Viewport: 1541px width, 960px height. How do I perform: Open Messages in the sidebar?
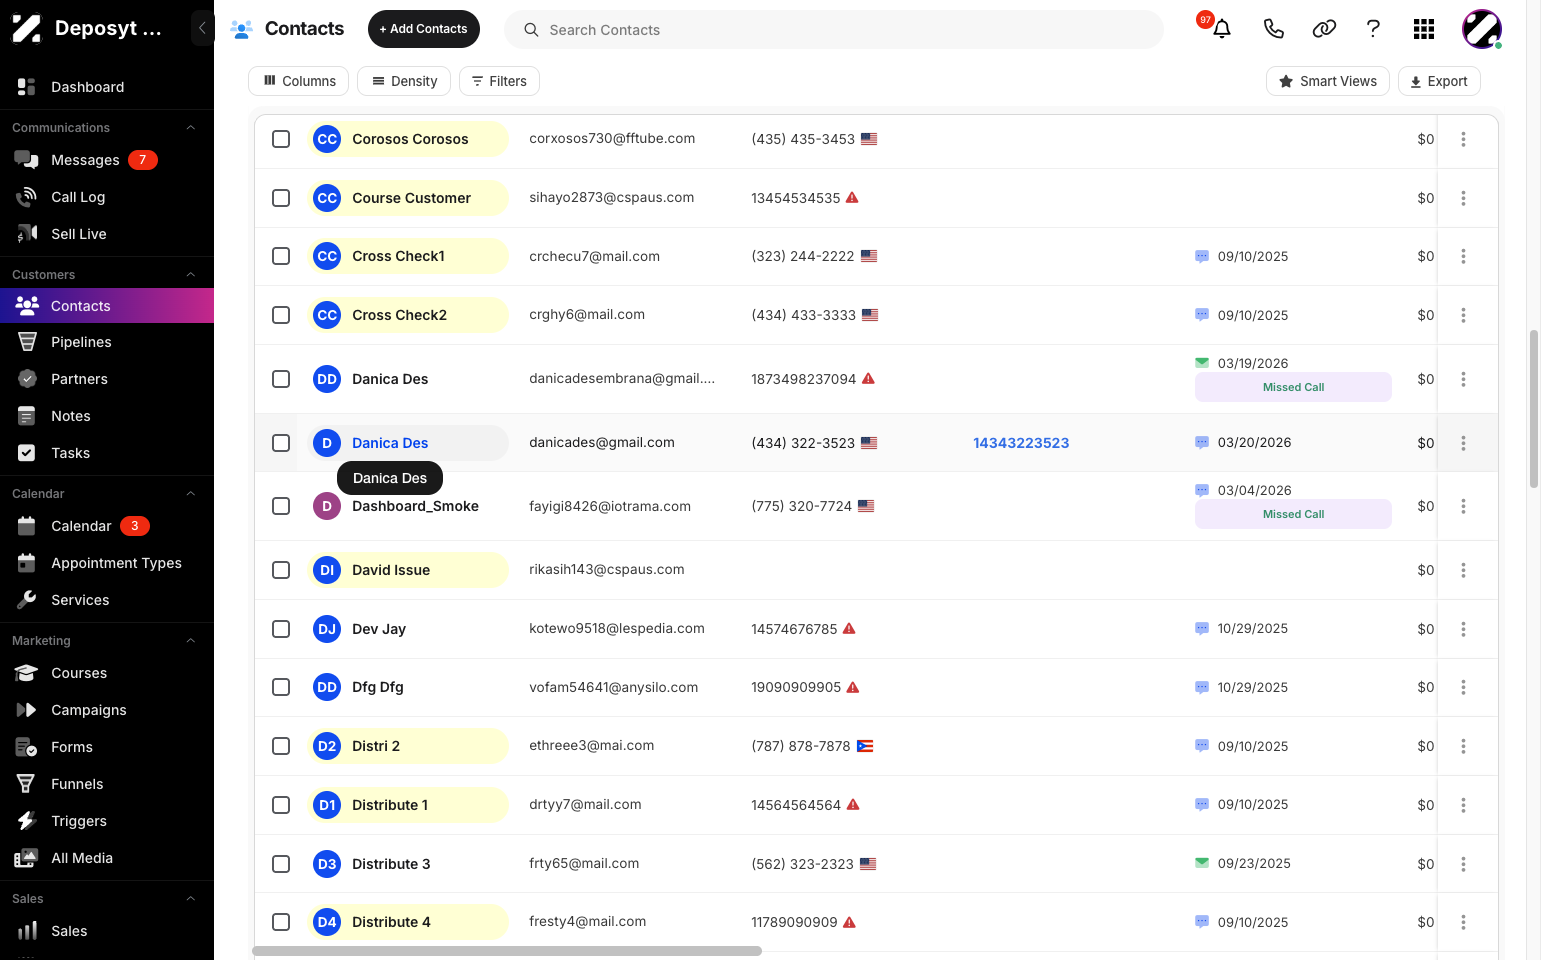(107, 160)
